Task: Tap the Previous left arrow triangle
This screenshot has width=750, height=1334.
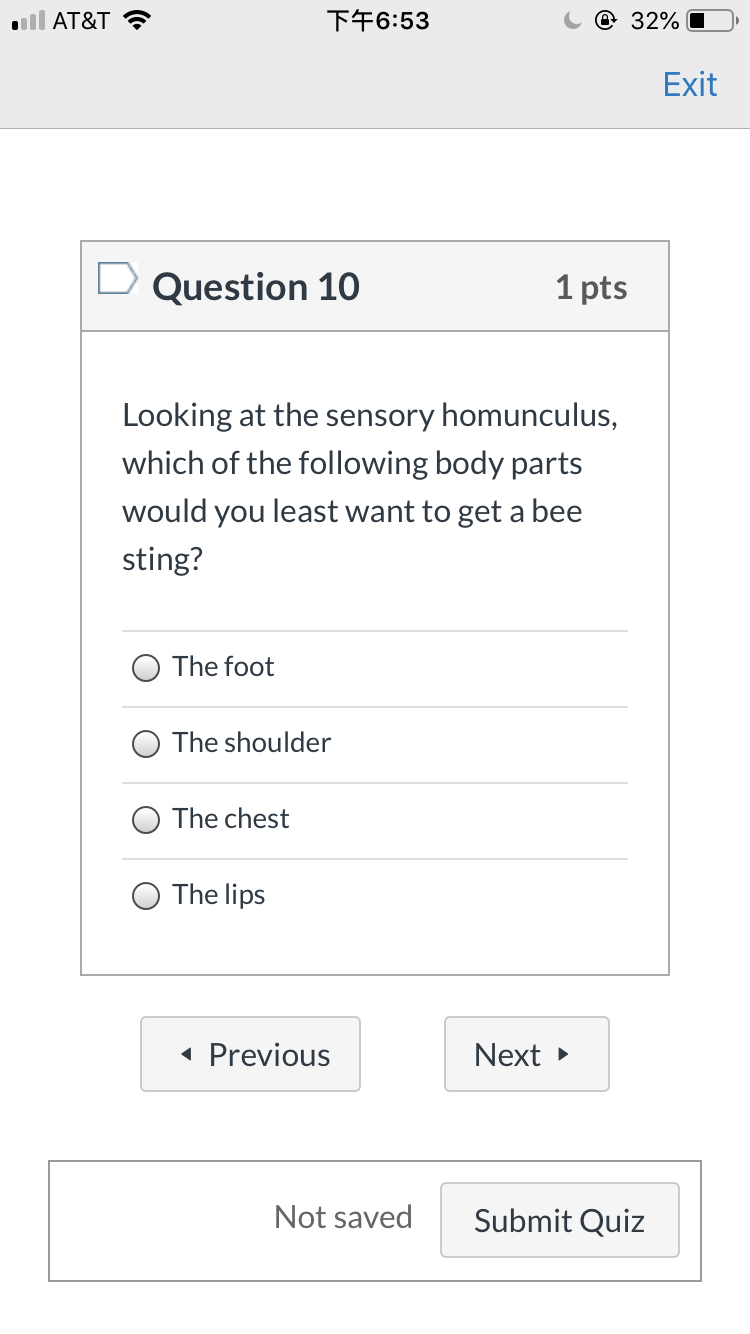Action: pyautogui.click(x=187, y=1055)
